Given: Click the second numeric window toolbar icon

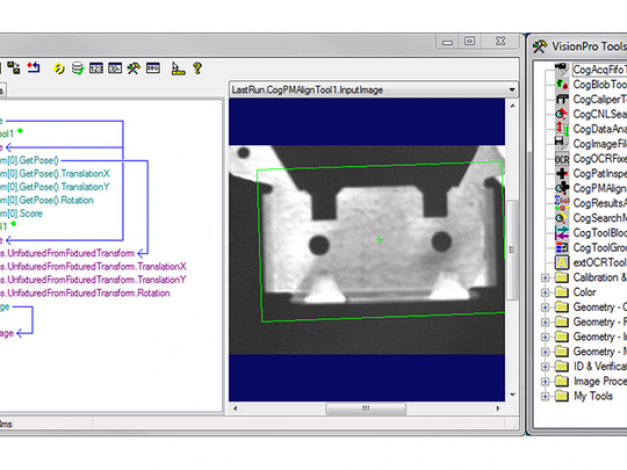Looking at the screenshot, I should (115, 68).
